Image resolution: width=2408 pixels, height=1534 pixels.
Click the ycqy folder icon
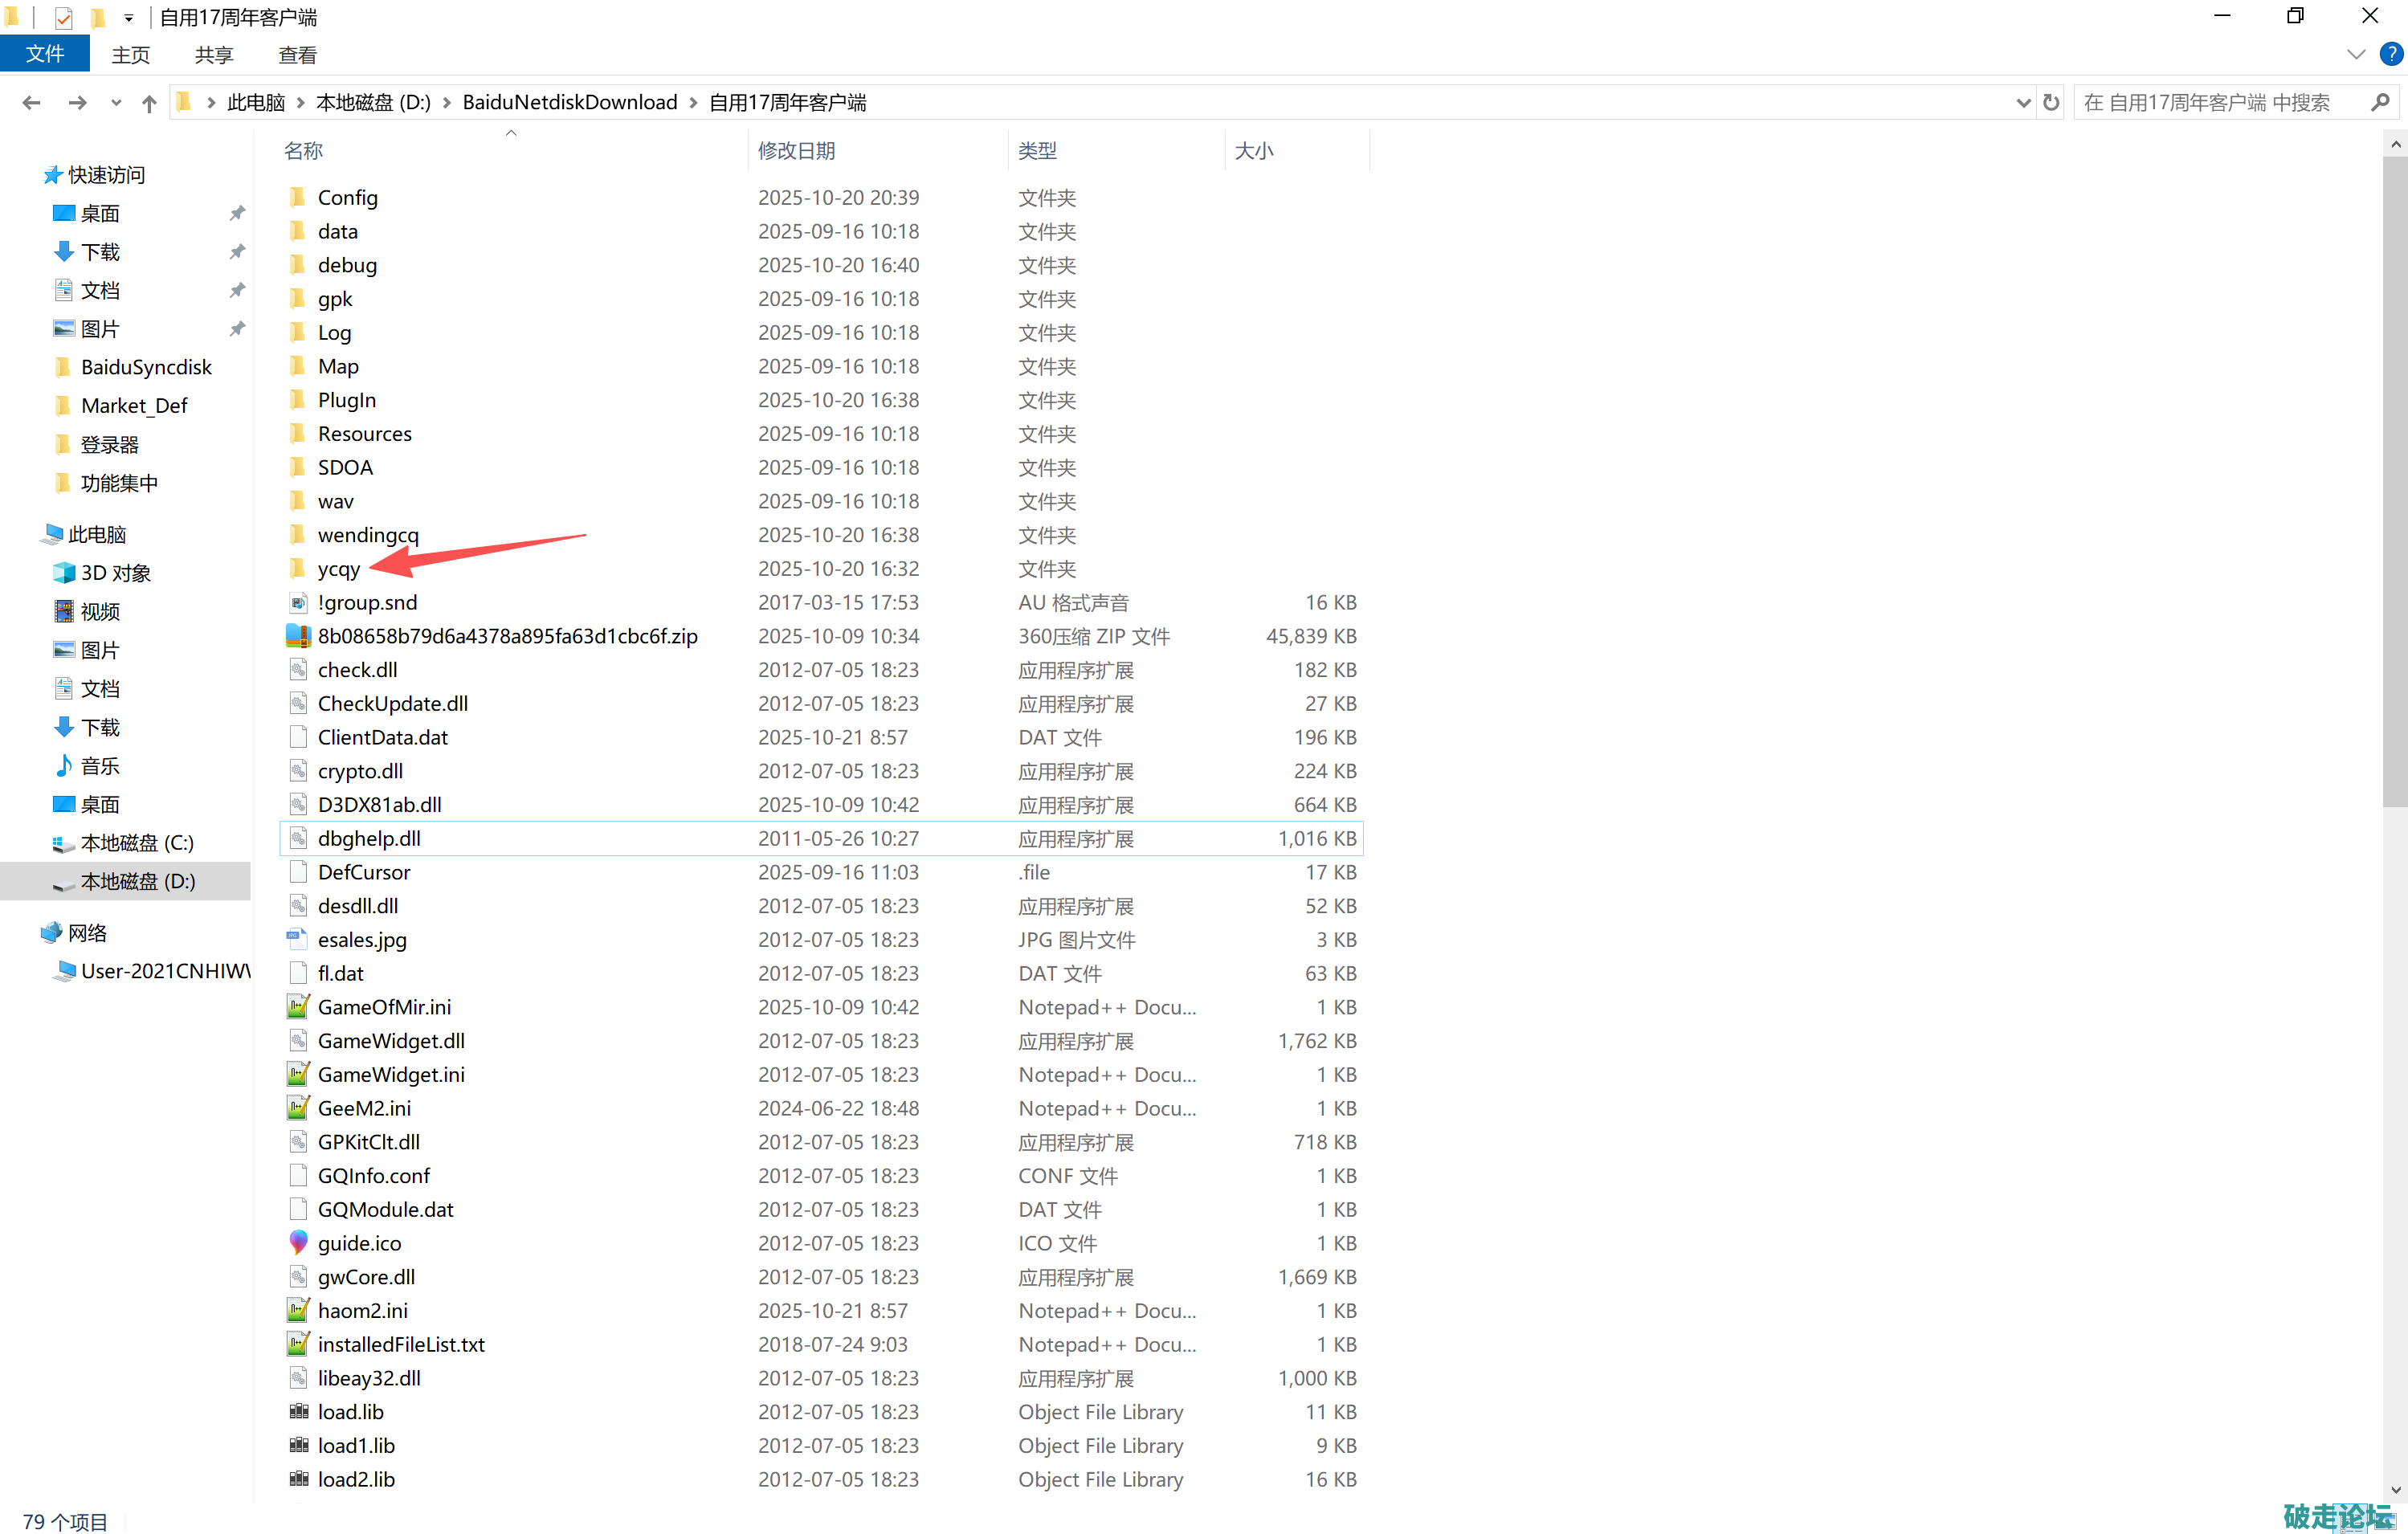(x=298, y=569)
